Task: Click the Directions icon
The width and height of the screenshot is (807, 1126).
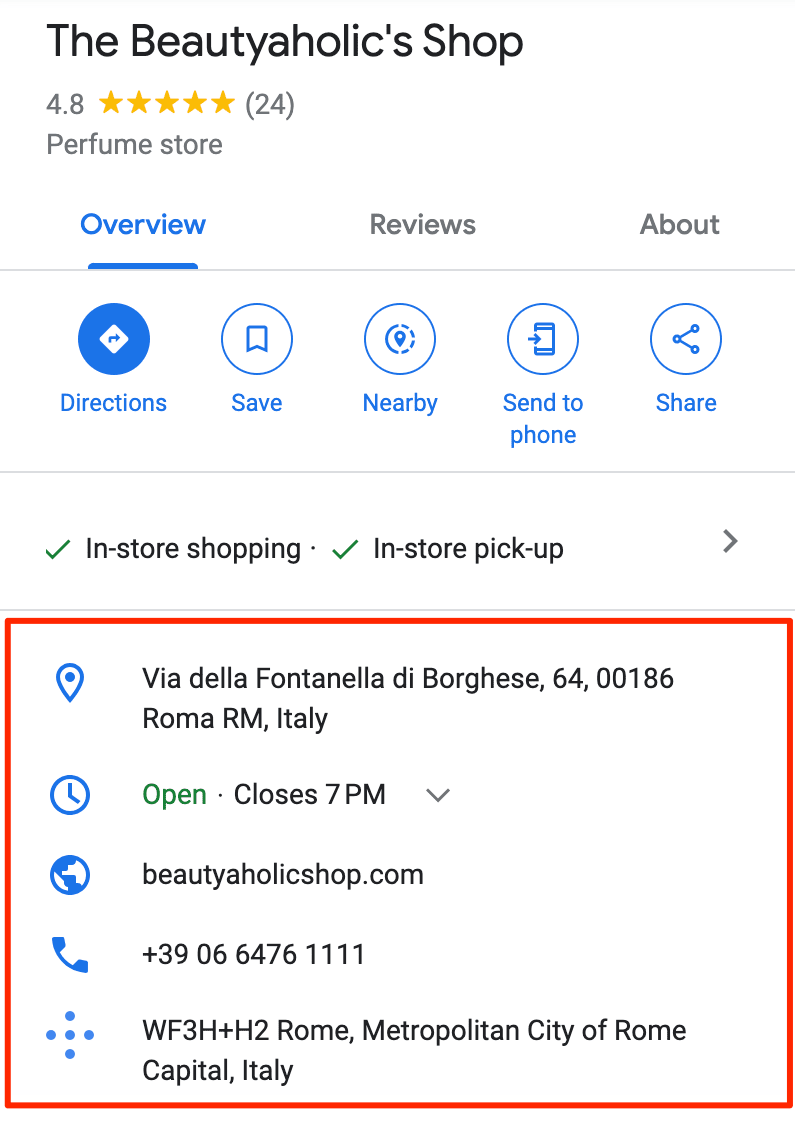Action: (113, 338)
